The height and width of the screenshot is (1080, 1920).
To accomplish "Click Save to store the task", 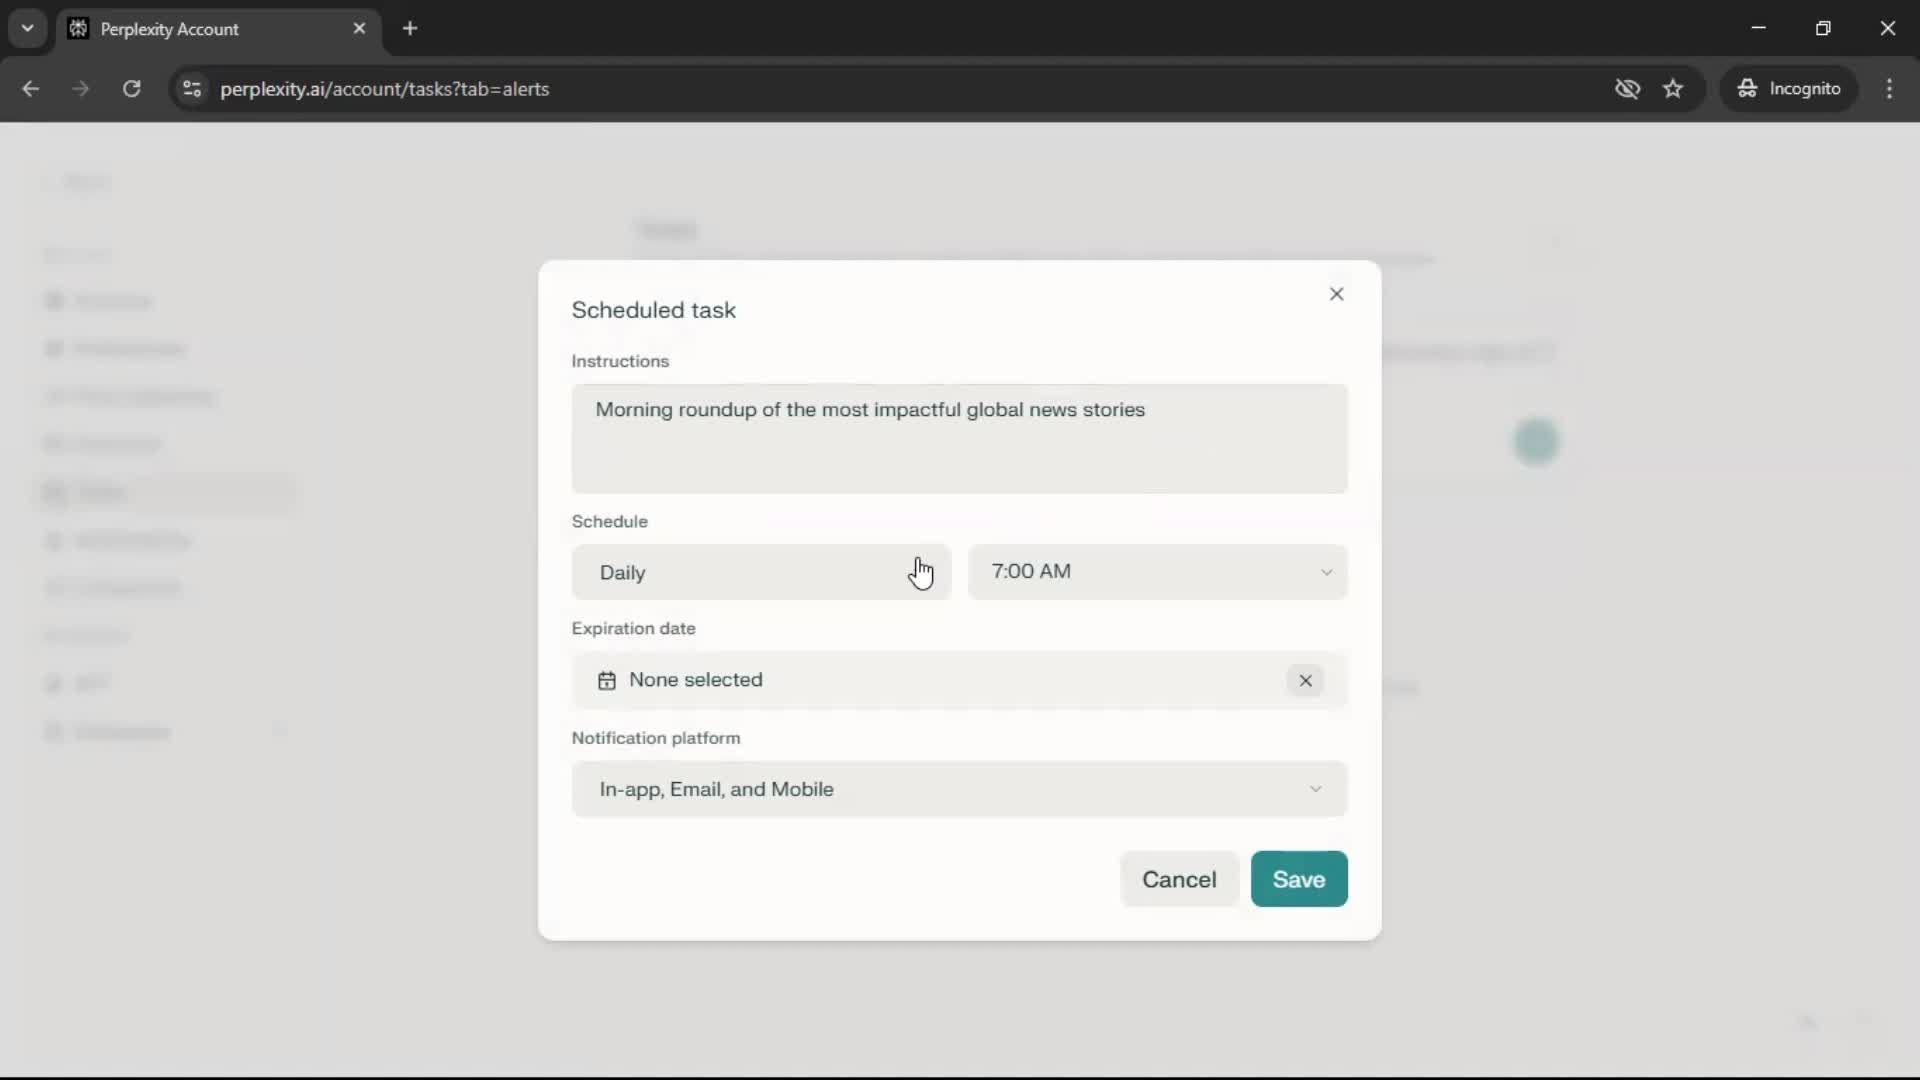I will (1298, 879).
